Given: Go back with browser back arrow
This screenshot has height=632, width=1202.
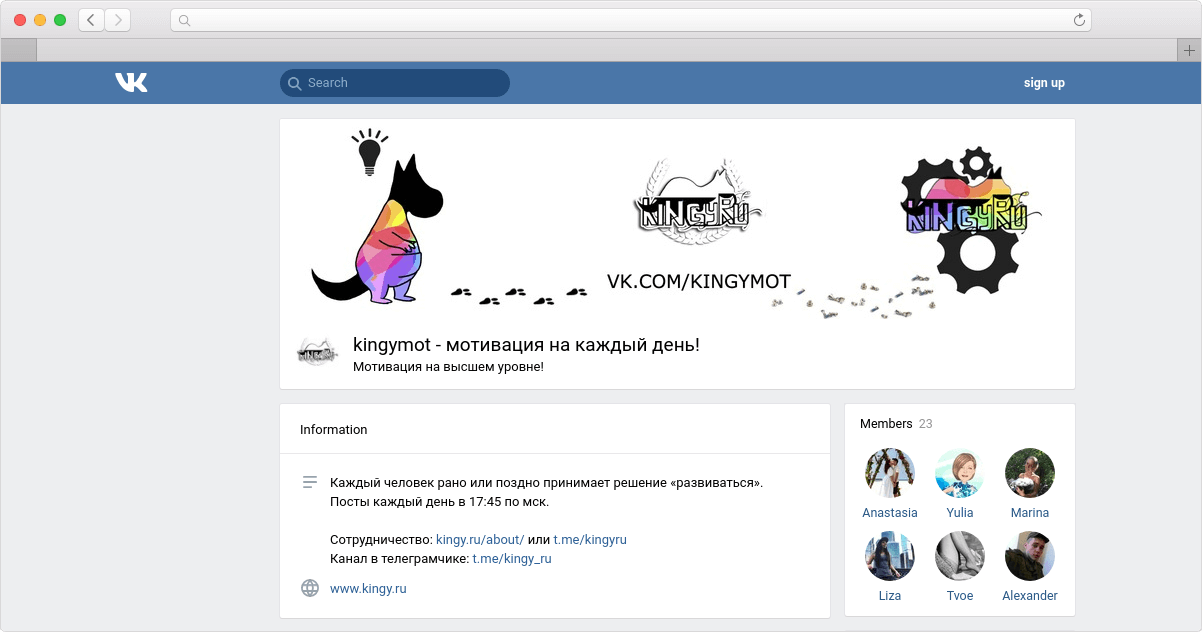Looking at the screenshot, I should coord(91,20).
